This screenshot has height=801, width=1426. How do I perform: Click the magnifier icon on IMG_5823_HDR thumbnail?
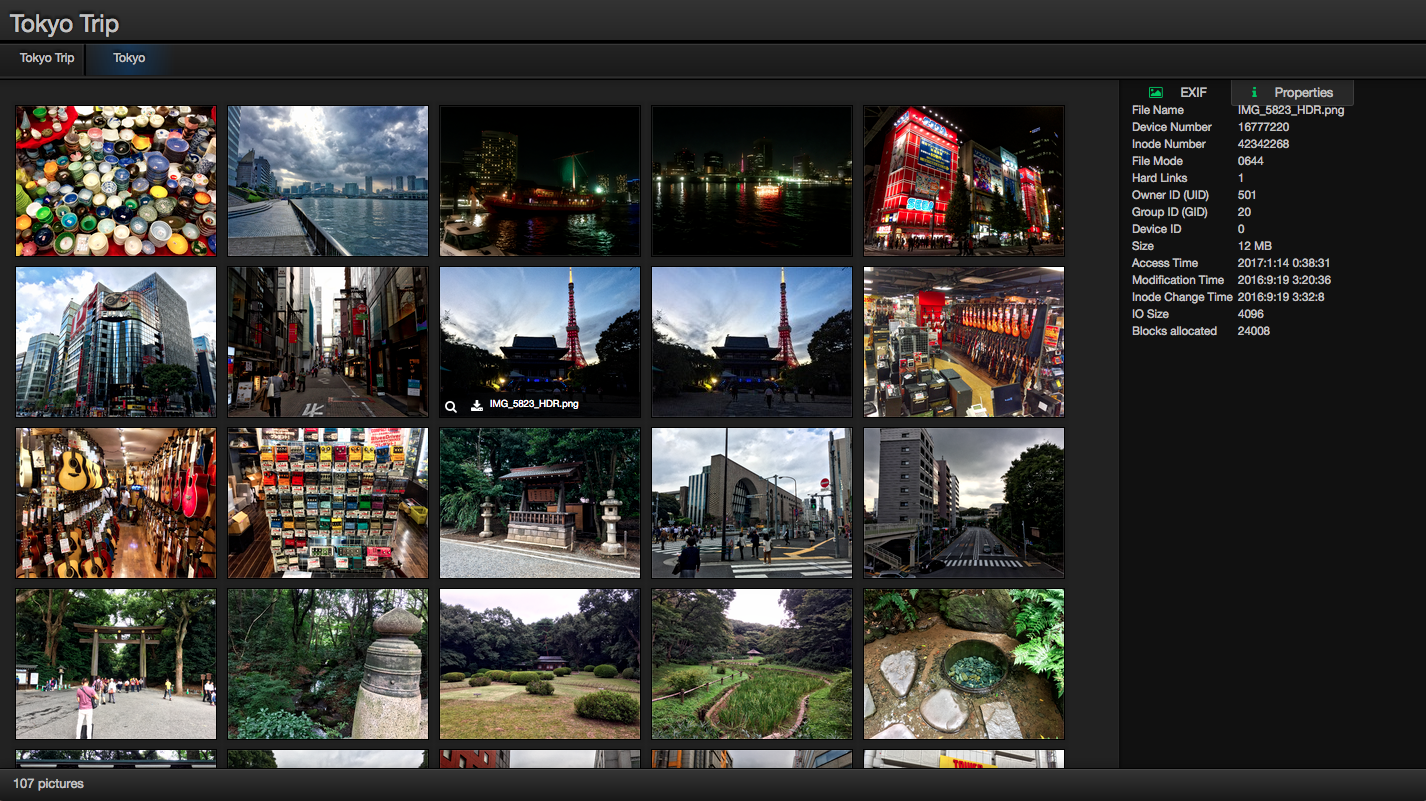(x=451, y=405)
